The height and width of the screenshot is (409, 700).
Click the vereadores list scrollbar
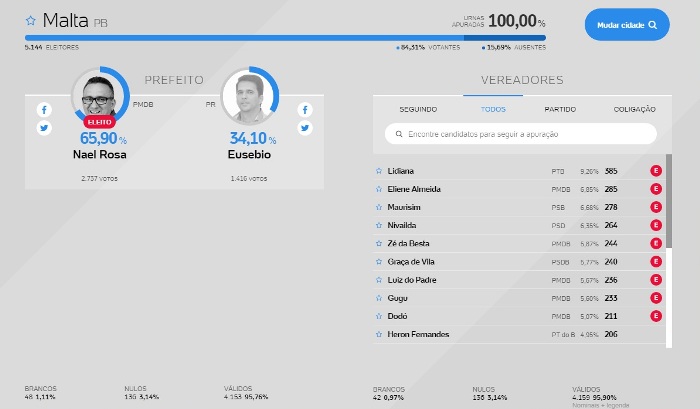(669, 200)
